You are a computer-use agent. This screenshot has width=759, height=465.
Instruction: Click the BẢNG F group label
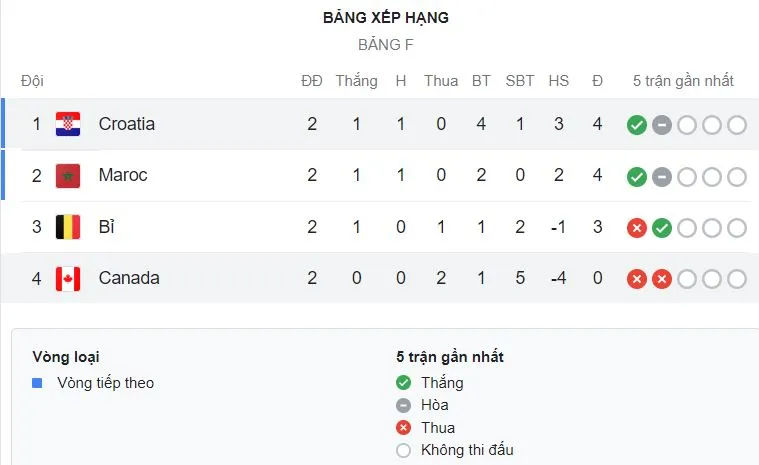386,45
